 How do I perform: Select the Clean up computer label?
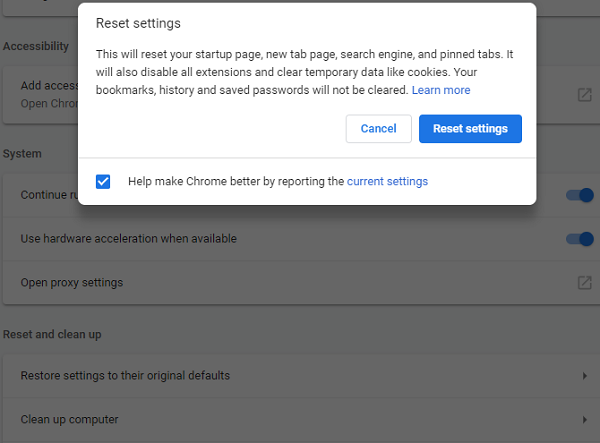(x=69, y=420)
